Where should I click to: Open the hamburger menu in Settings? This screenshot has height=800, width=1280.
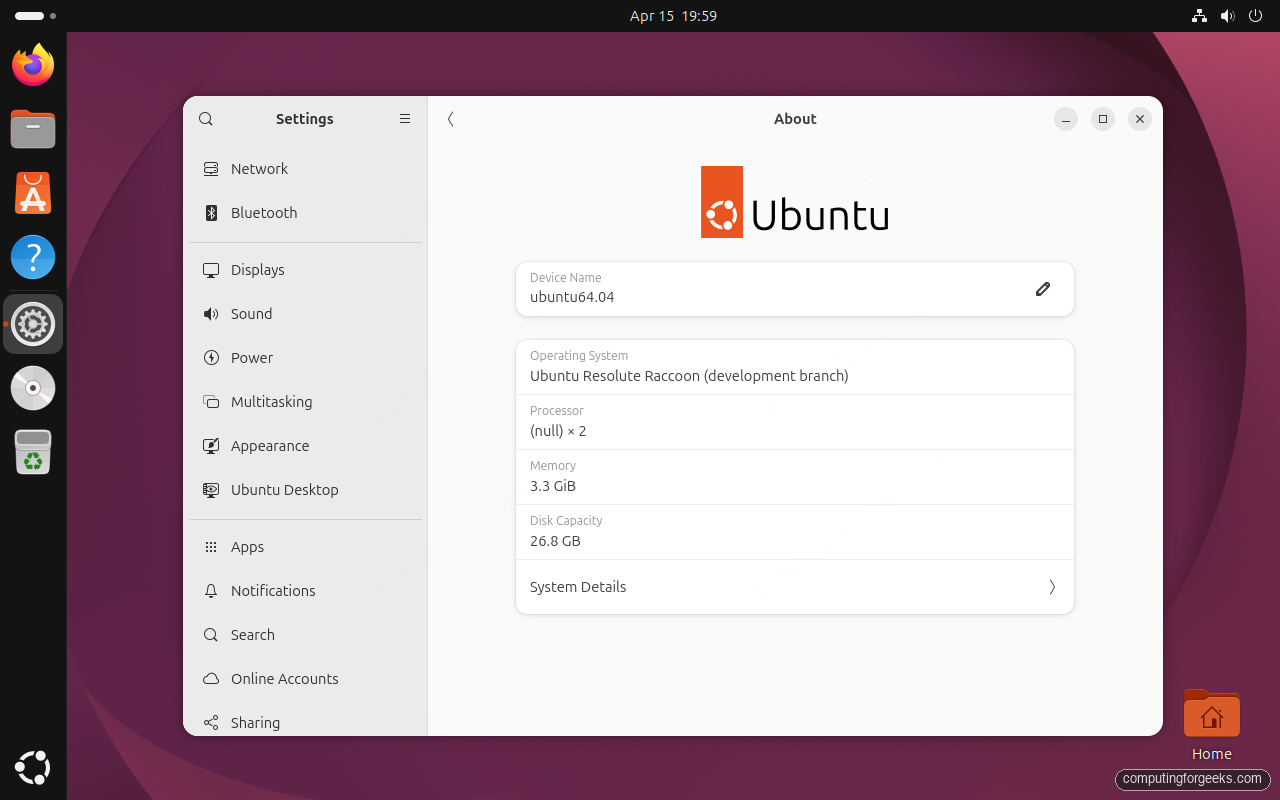[x=405, y=119]
